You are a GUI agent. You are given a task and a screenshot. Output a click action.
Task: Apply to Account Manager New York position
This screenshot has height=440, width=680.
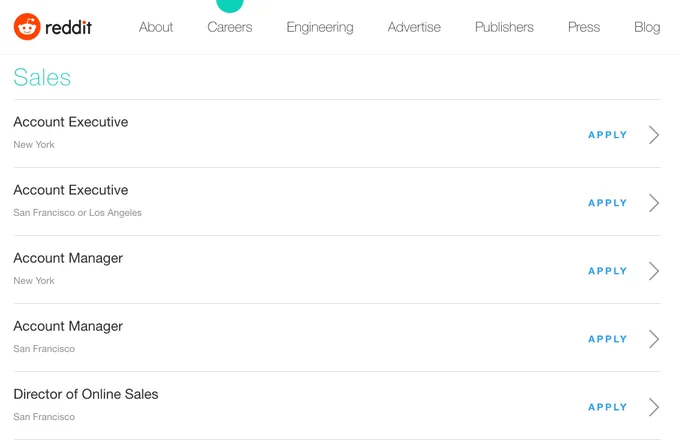[x=608, y=271]
